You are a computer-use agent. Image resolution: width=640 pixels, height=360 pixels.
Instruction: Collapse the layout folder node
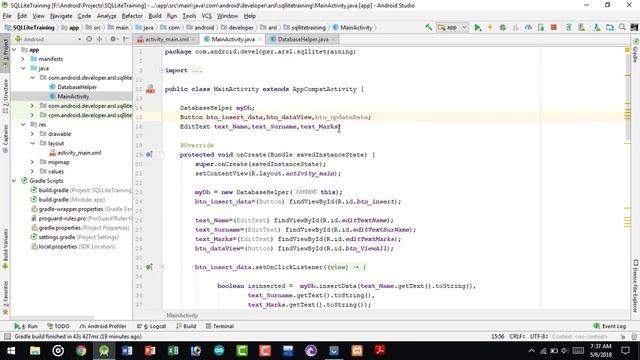tap(32, 143)
